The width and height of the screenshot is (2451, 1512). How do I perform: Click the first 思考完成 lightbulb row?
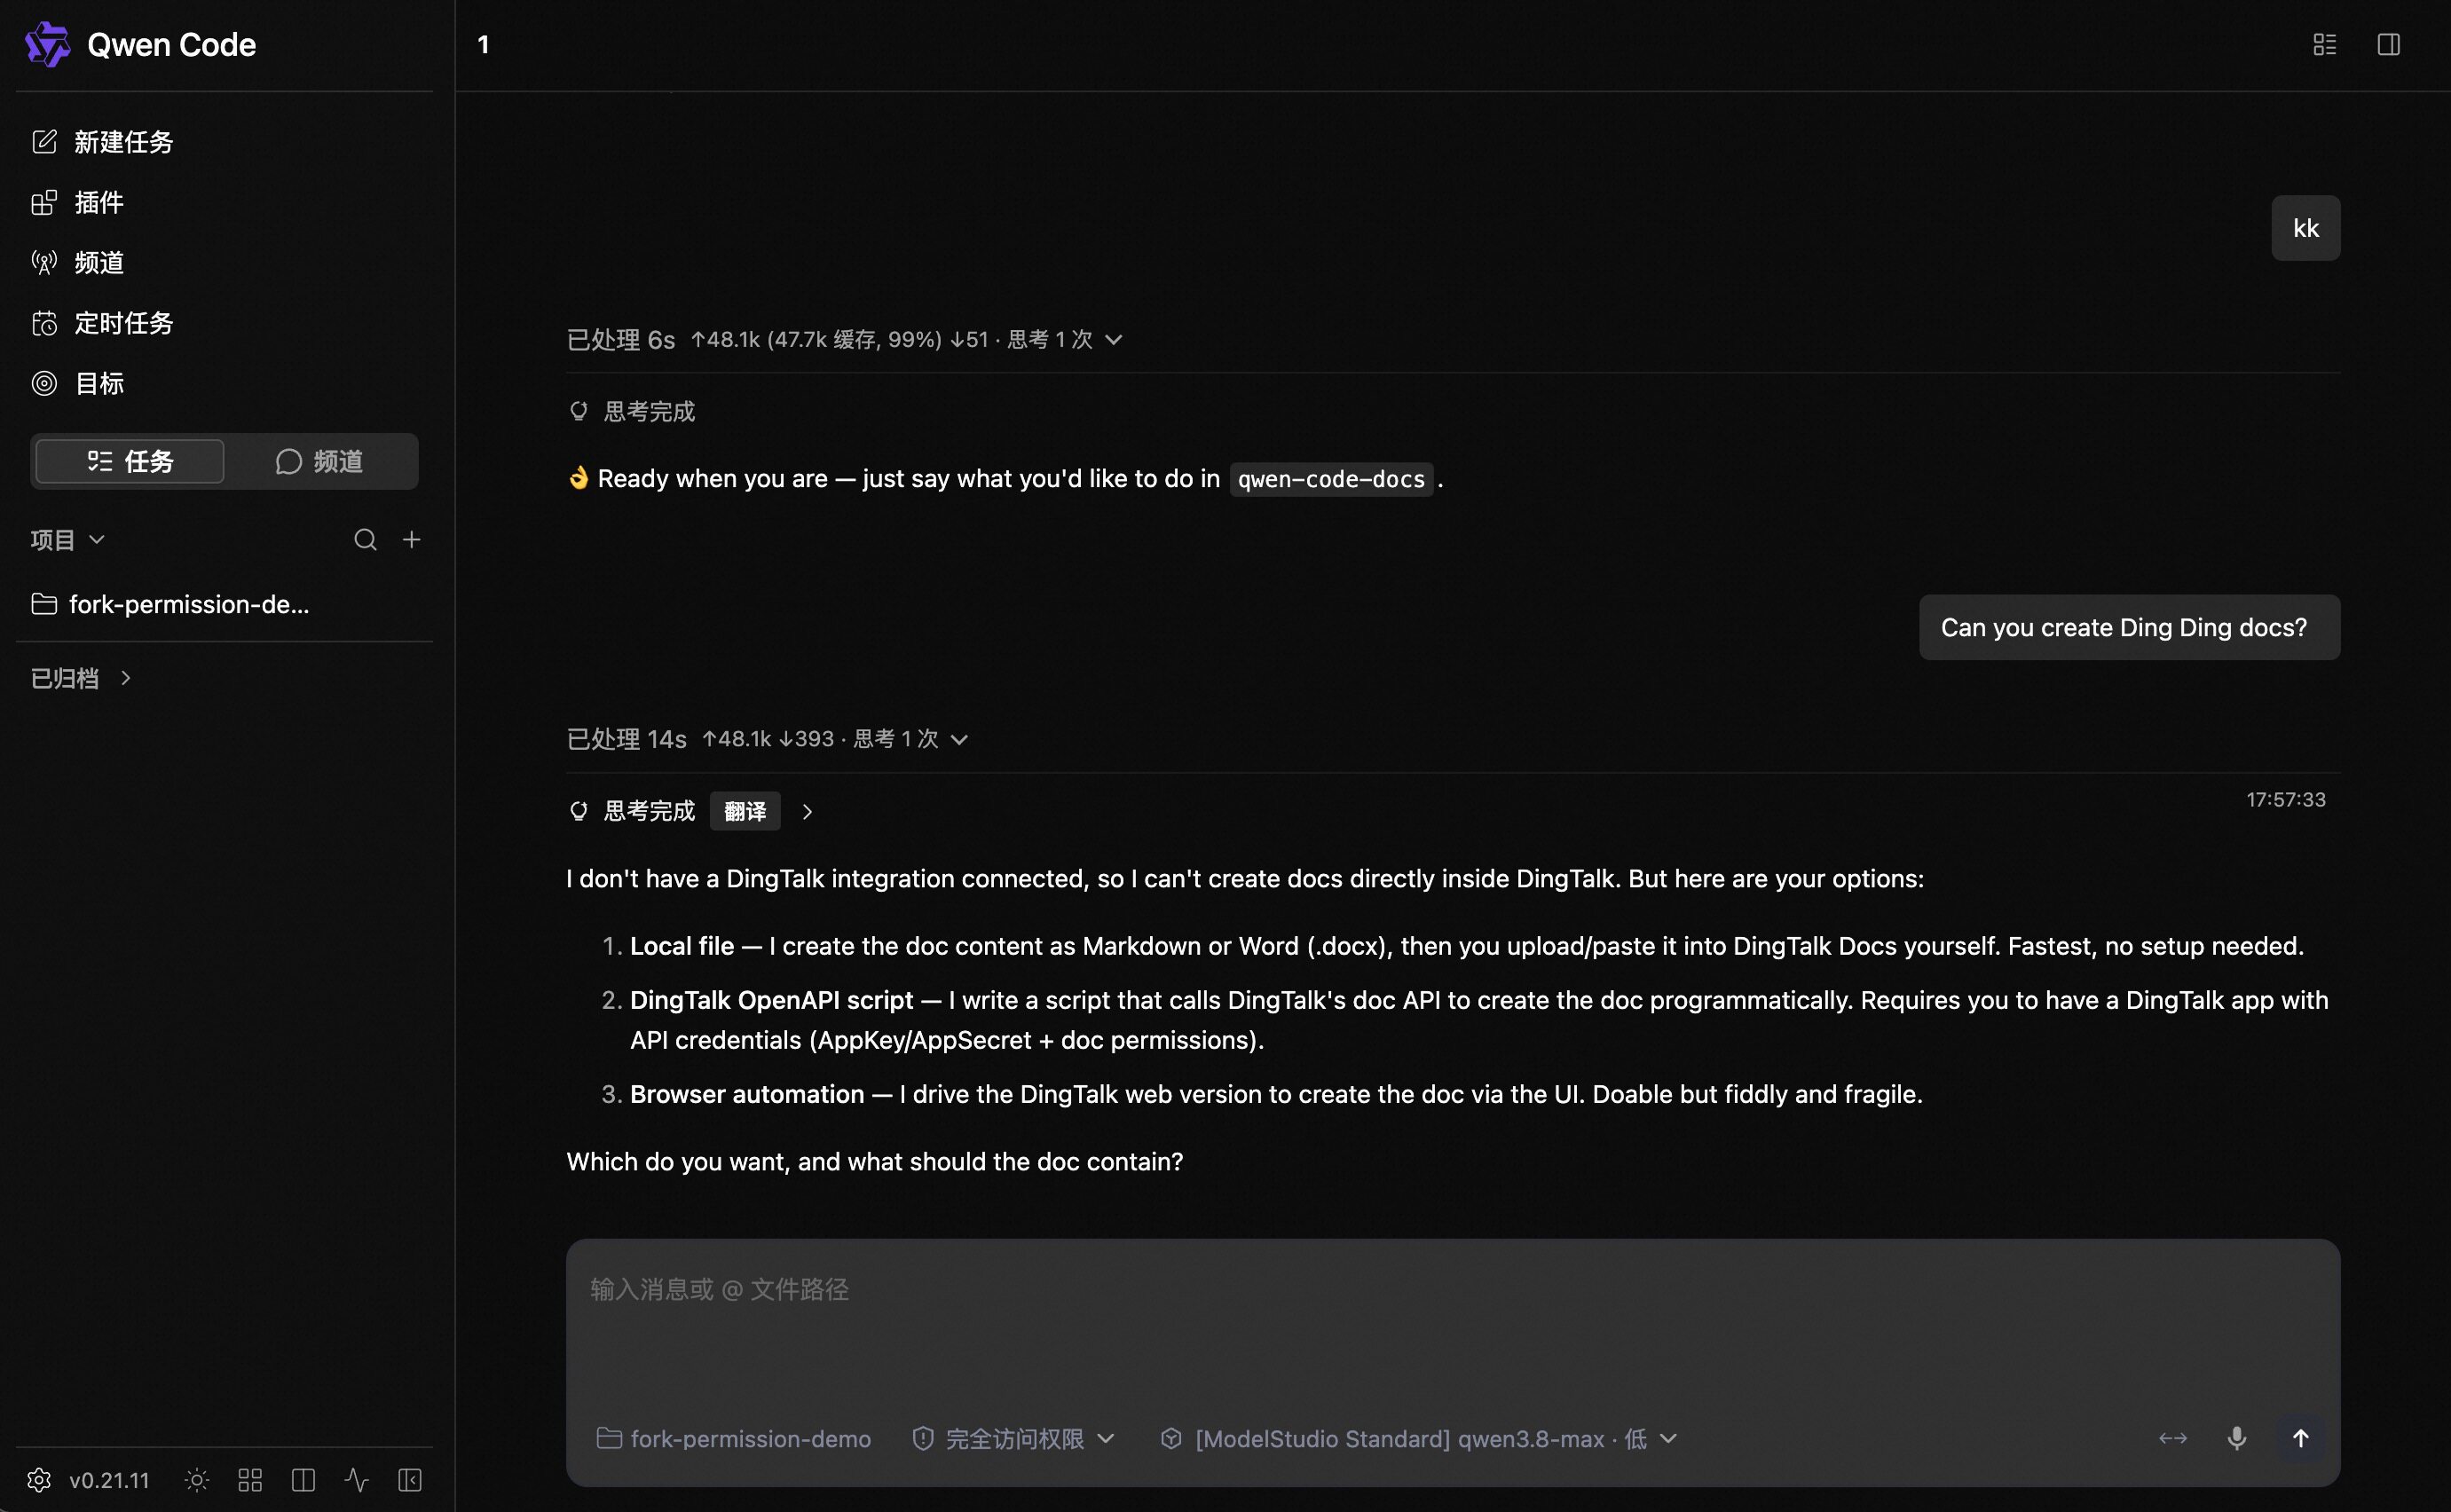(632, 411)
